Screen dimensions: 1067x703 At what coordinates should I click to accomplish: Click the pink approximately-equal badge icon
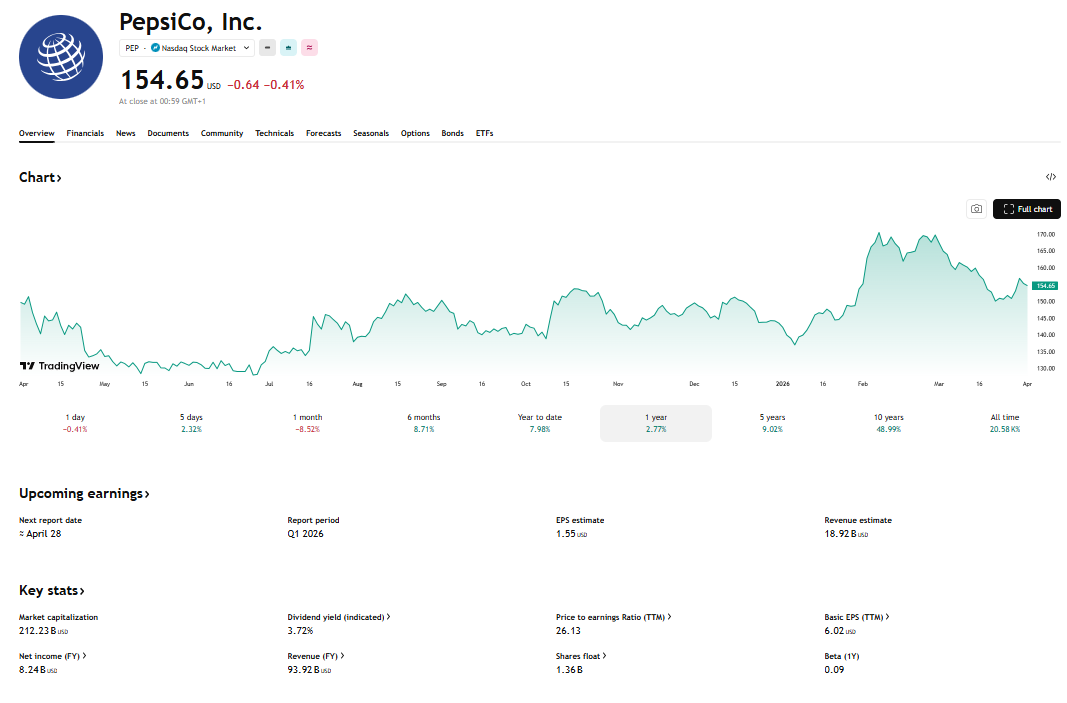click(x=310, y=48)
